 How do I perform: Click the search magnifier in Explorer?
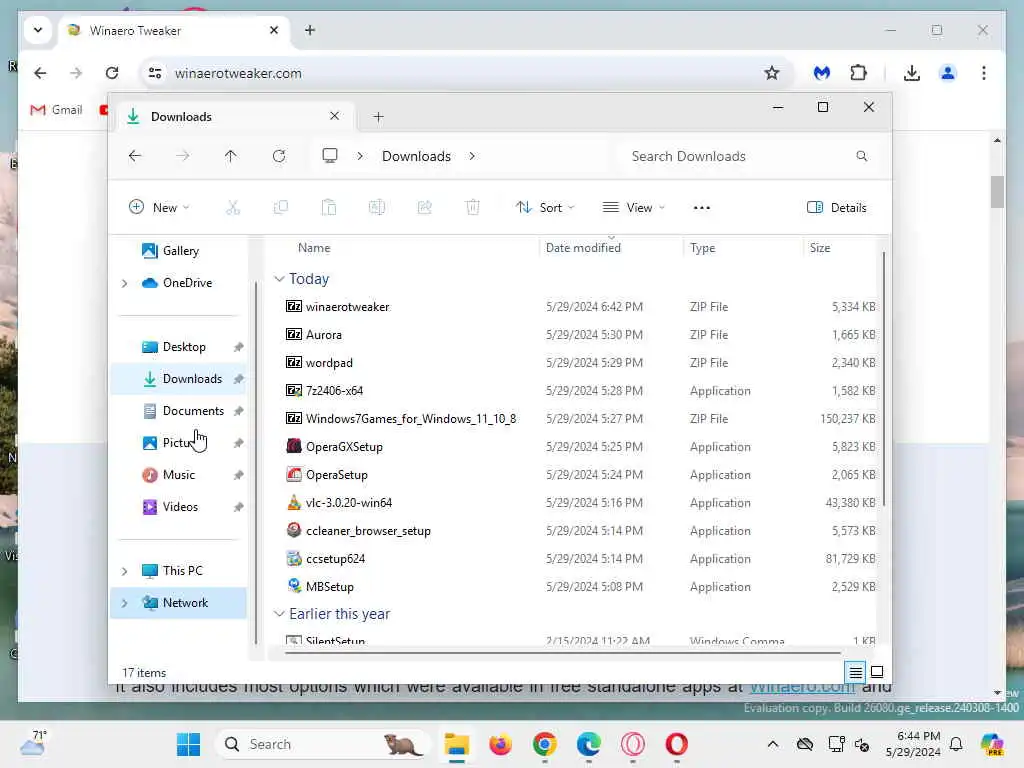coord(861,156)
